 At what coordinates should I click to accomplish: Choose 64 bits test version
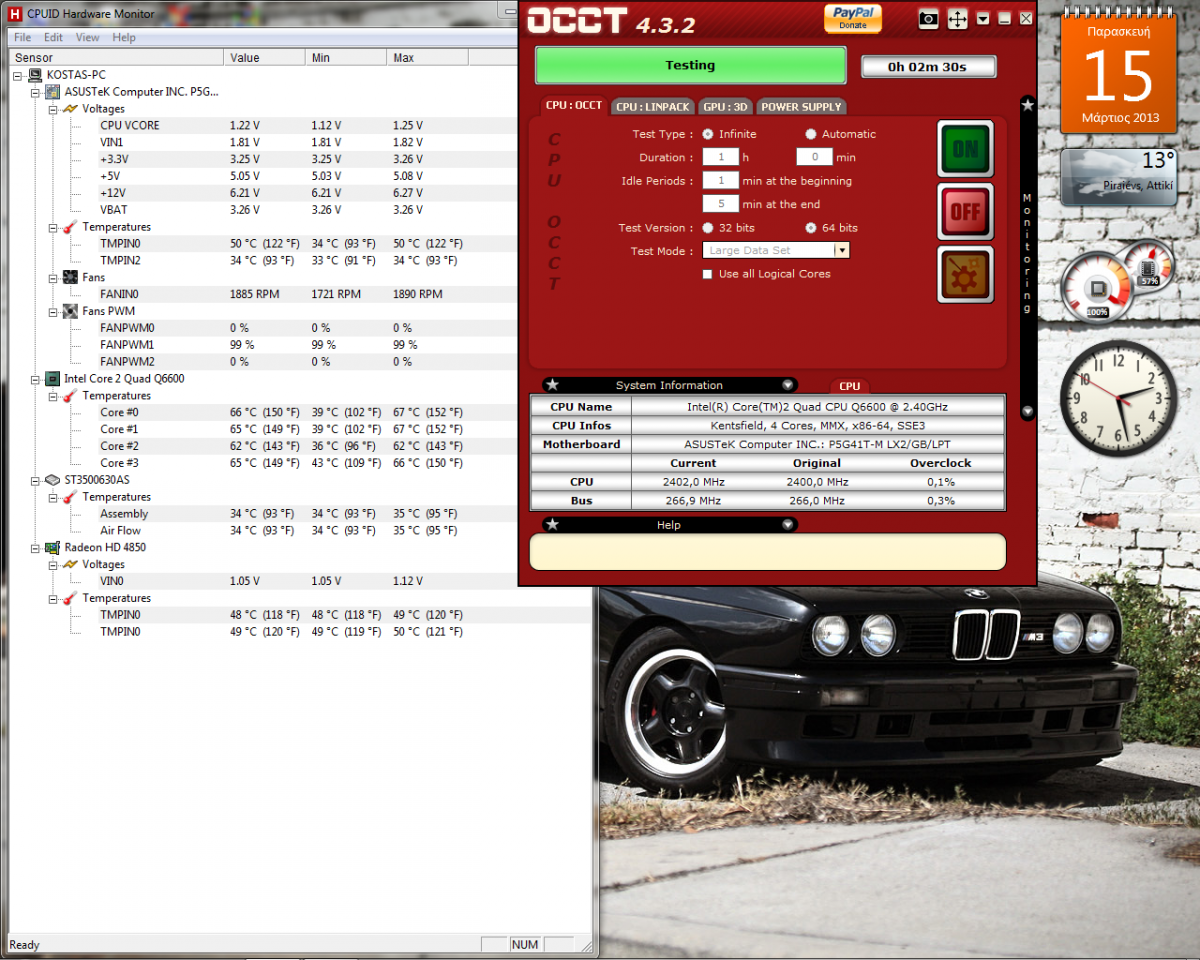(811, 228)
